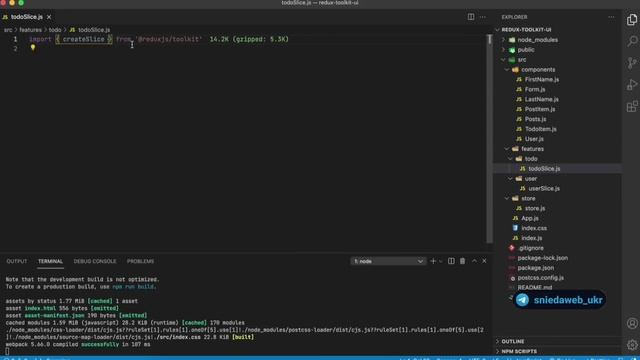Click the lightbulb code action icon
This screenshot has width=640, height=360.
pos(33,48)
